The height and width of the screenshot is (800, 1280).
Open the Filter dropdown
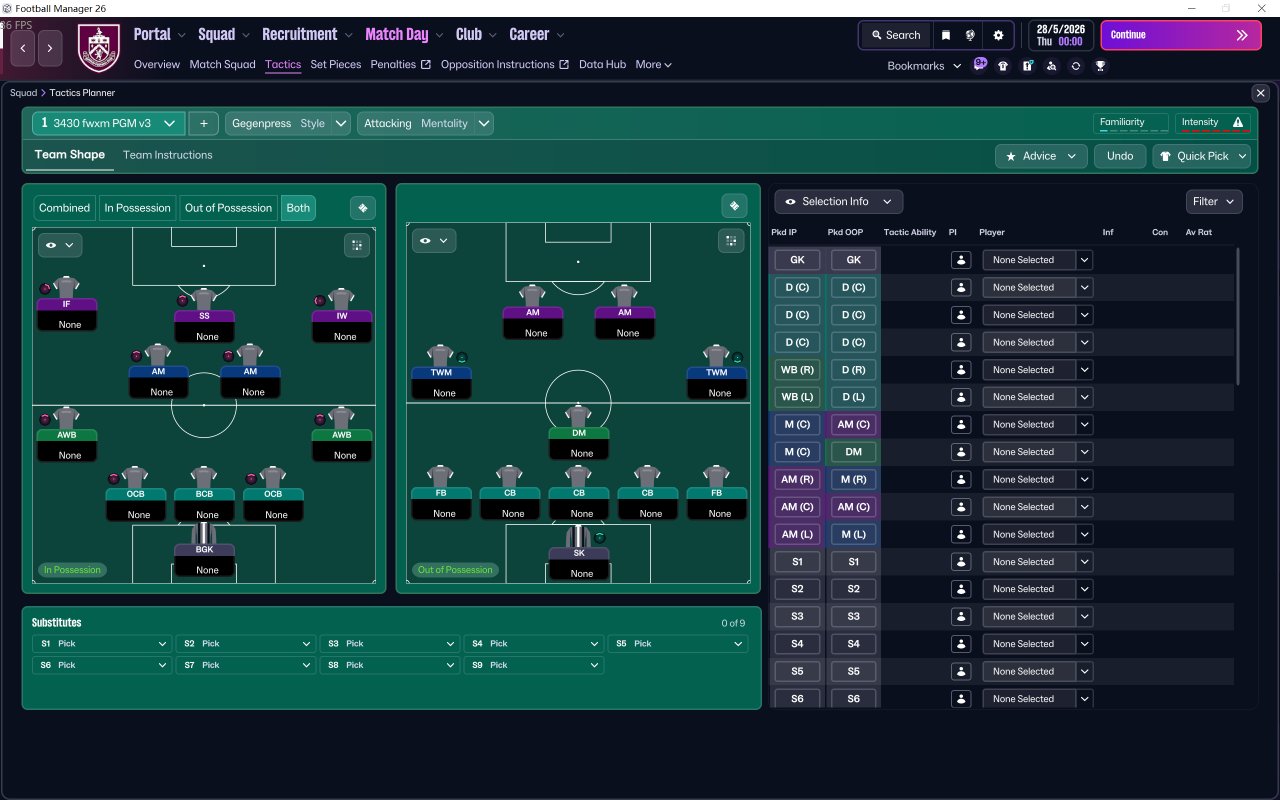1214,201
